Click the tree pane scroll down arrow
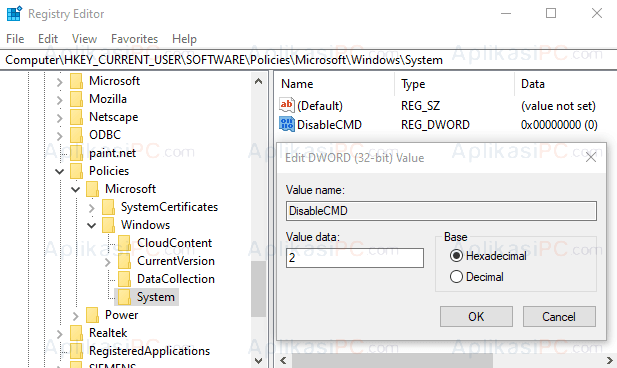The height and width of the screenshot is (368, 617). (259, 360)
